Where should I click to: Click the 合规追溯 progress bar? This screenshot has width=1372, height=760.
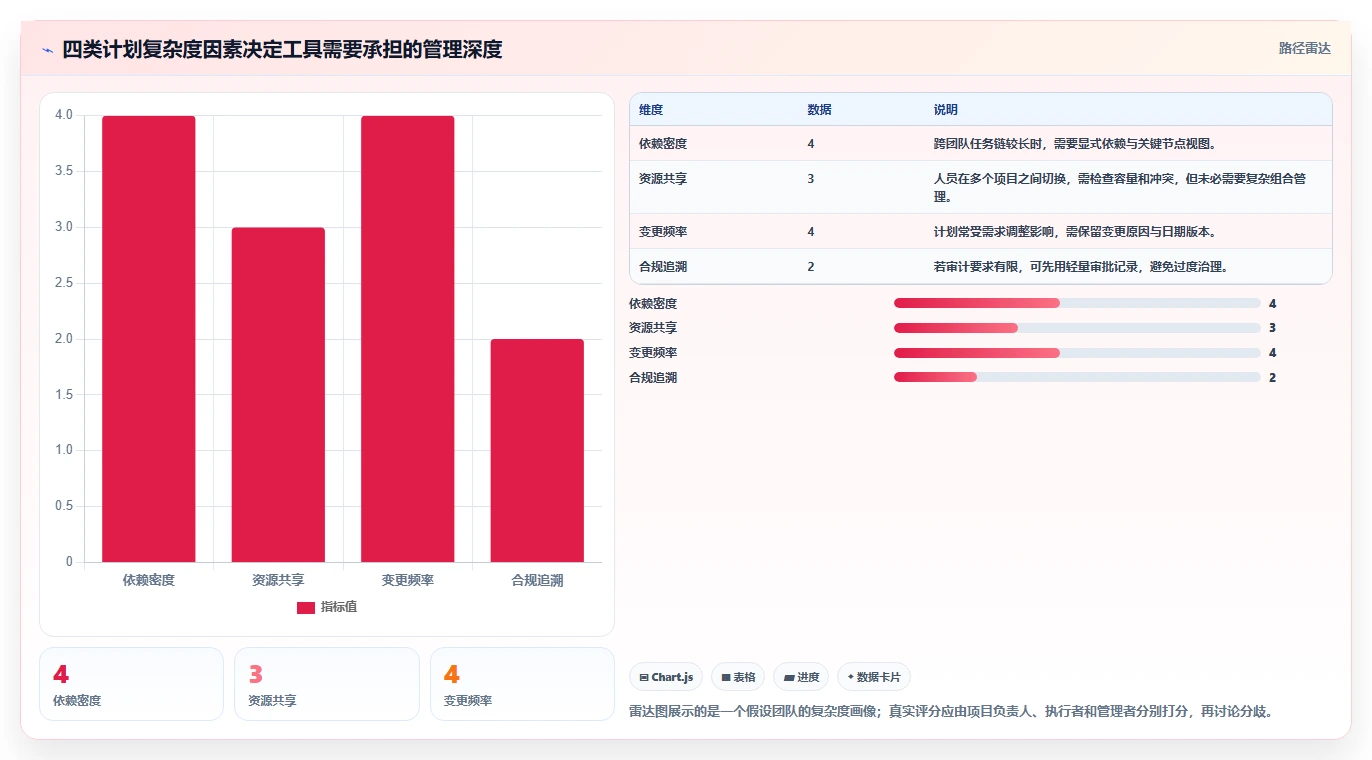coord(1077,377)
